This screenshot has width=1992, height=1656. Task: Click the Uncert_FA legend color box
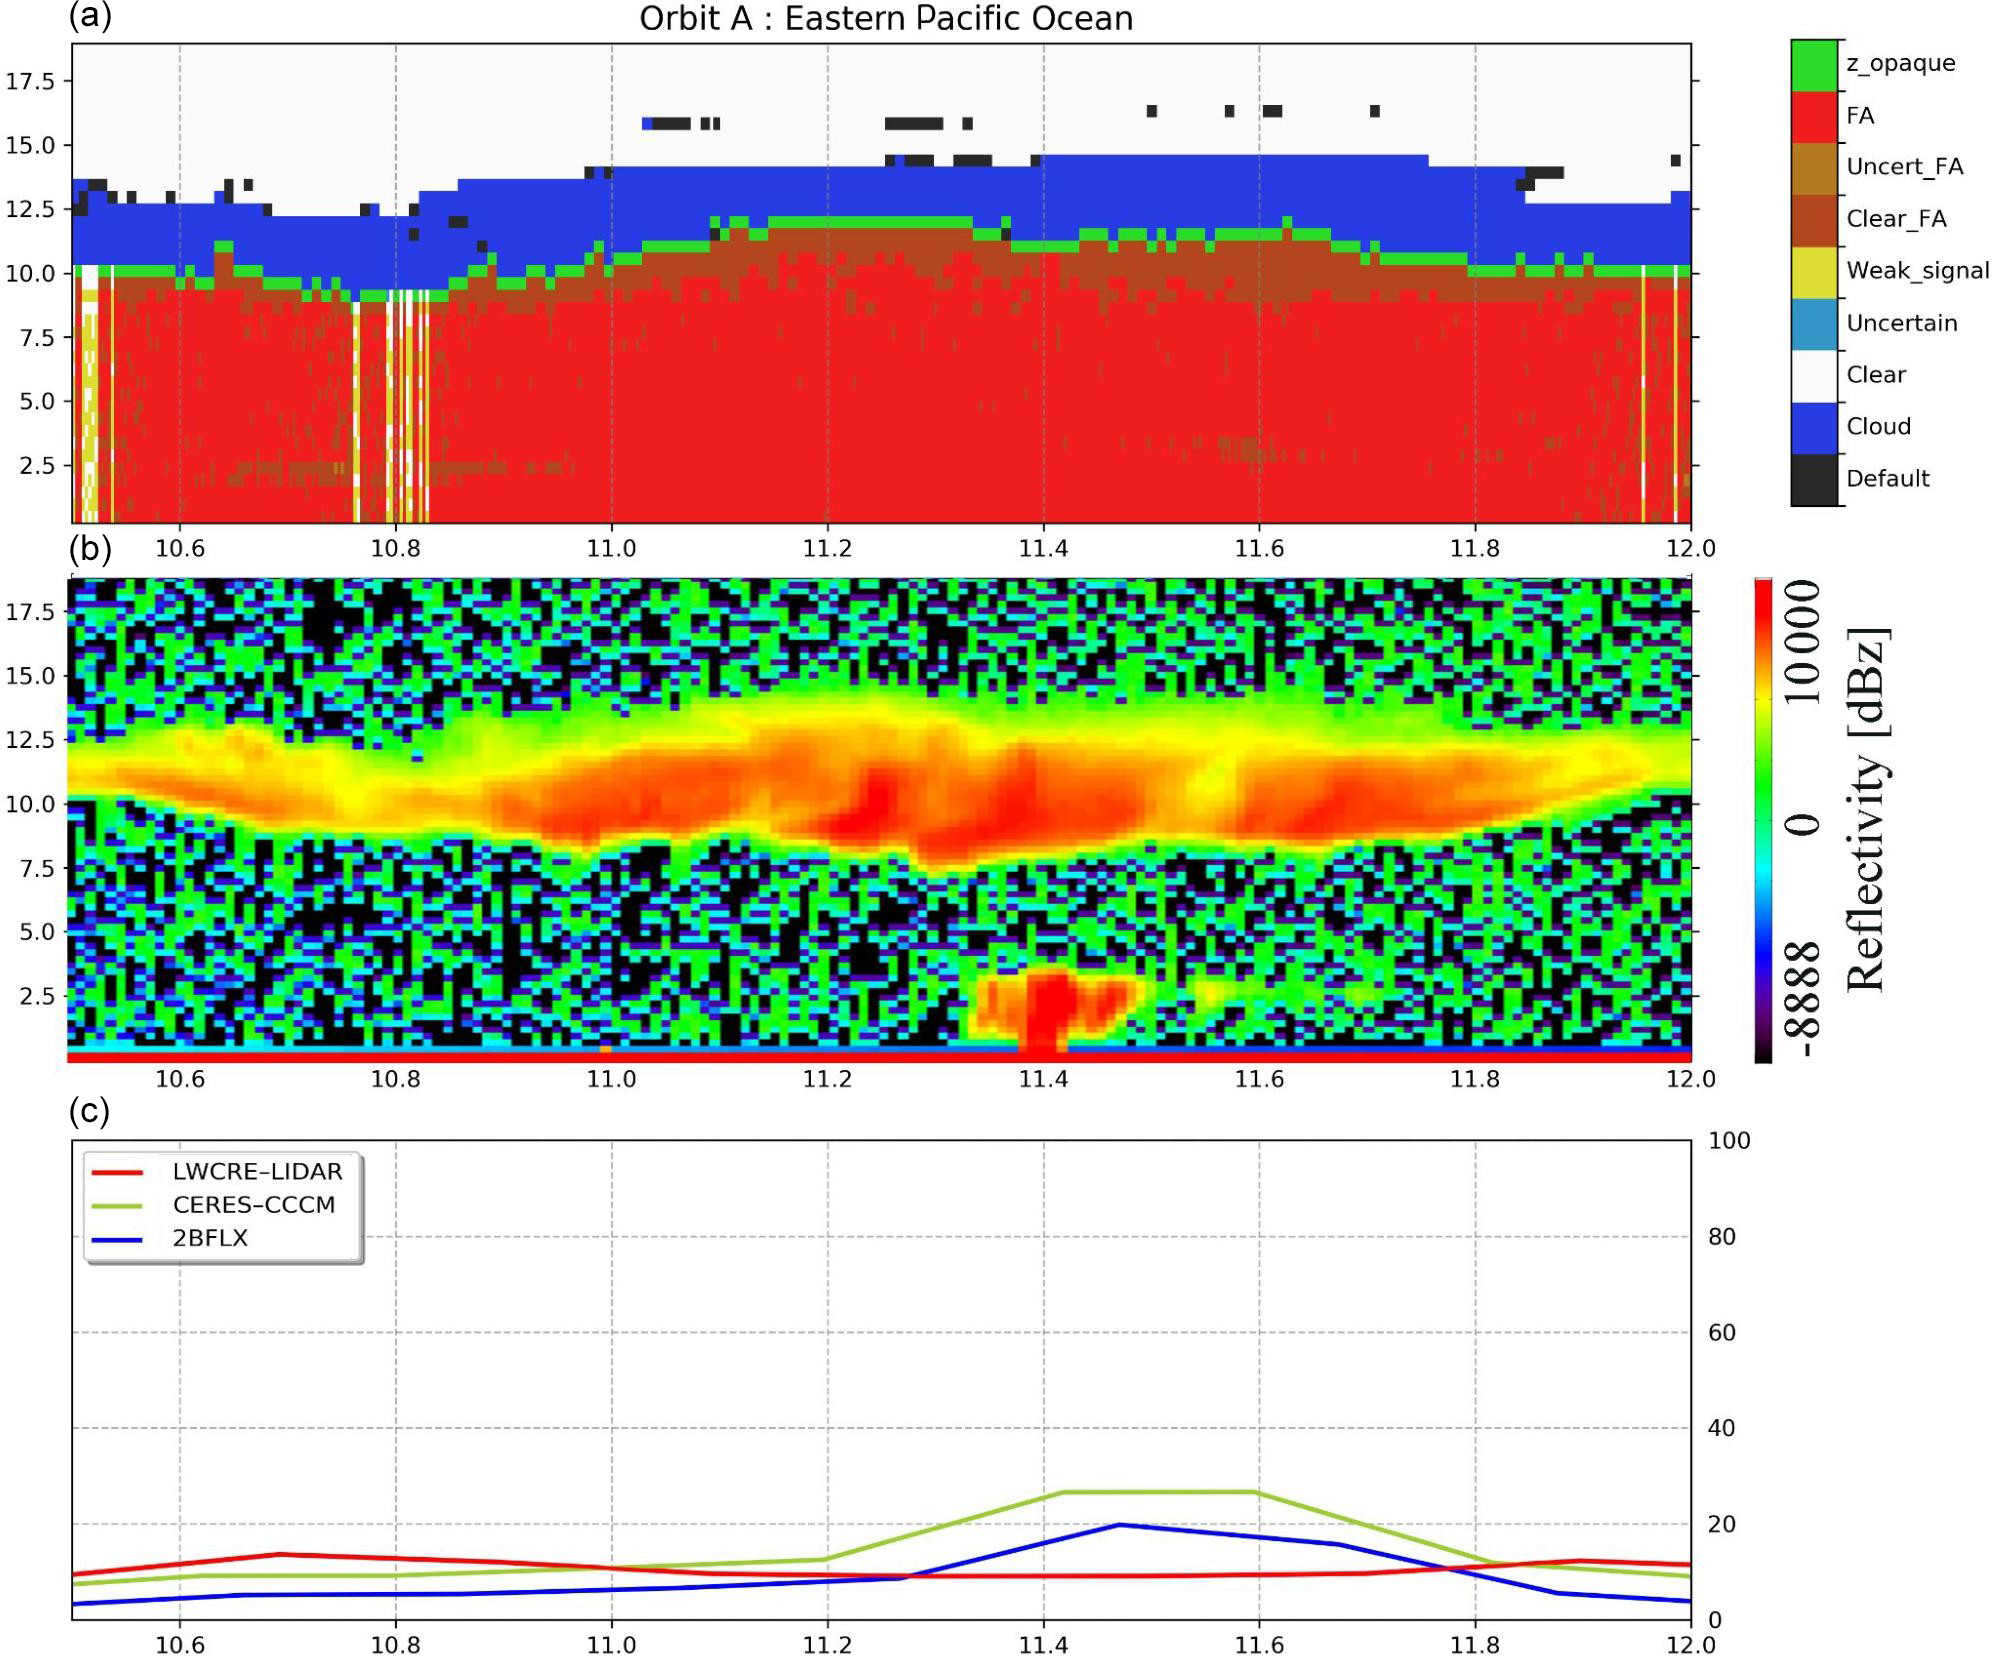click(1813, 169)
